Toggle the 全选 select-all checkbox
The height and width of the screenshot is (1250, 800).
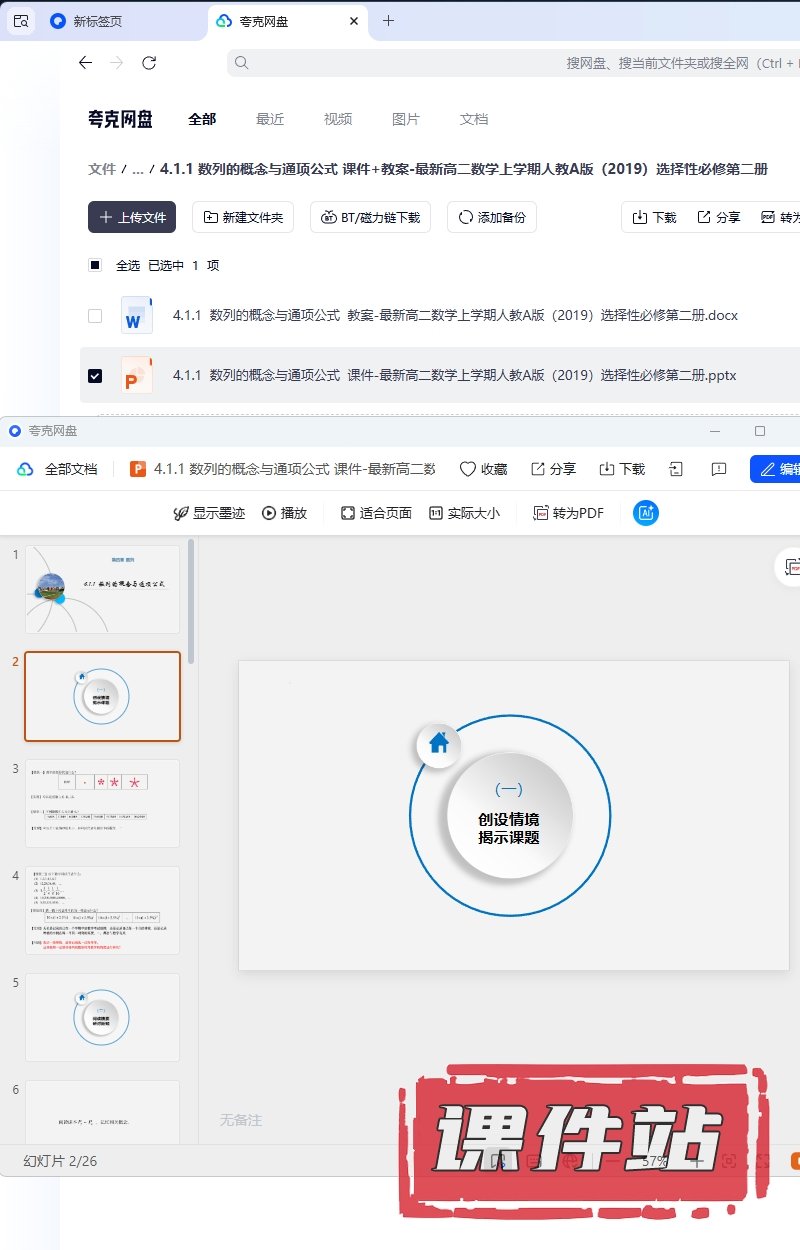(95, 266)
